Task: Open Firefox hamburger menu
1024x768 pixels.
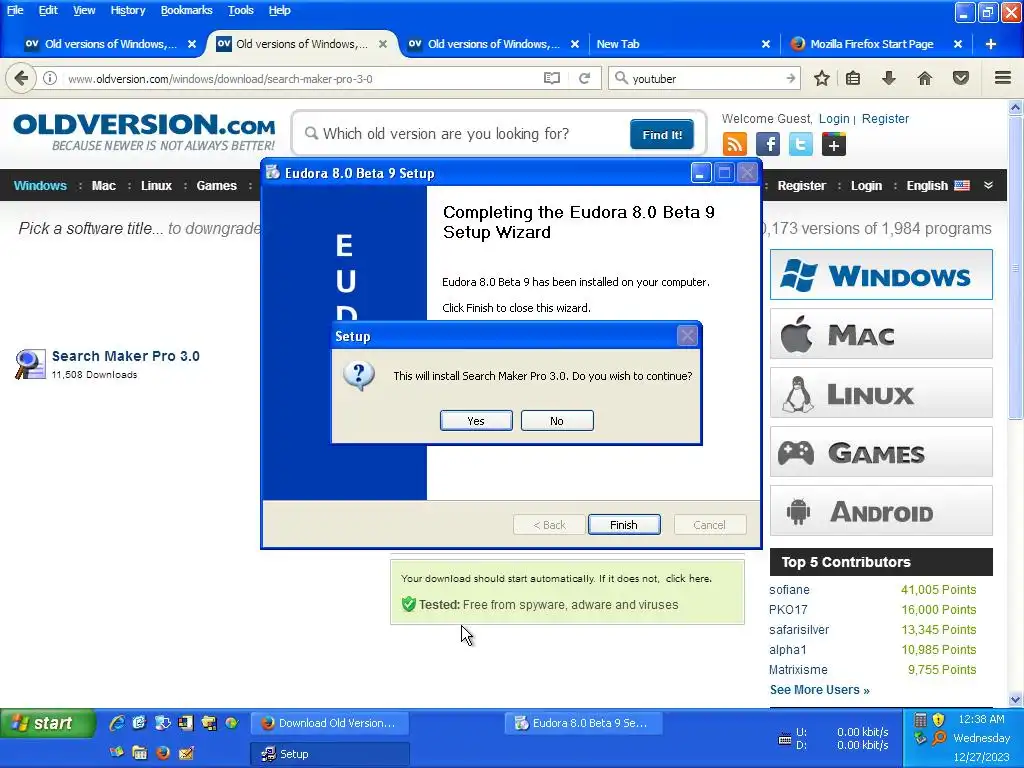Action: pyautogui.click(x=1003, y=78)
